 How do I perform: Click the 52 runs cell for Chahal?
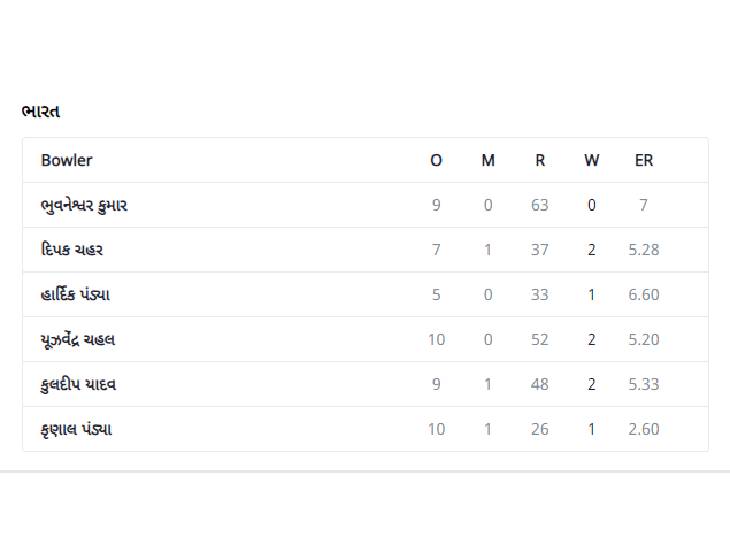[x=540, y=340]
